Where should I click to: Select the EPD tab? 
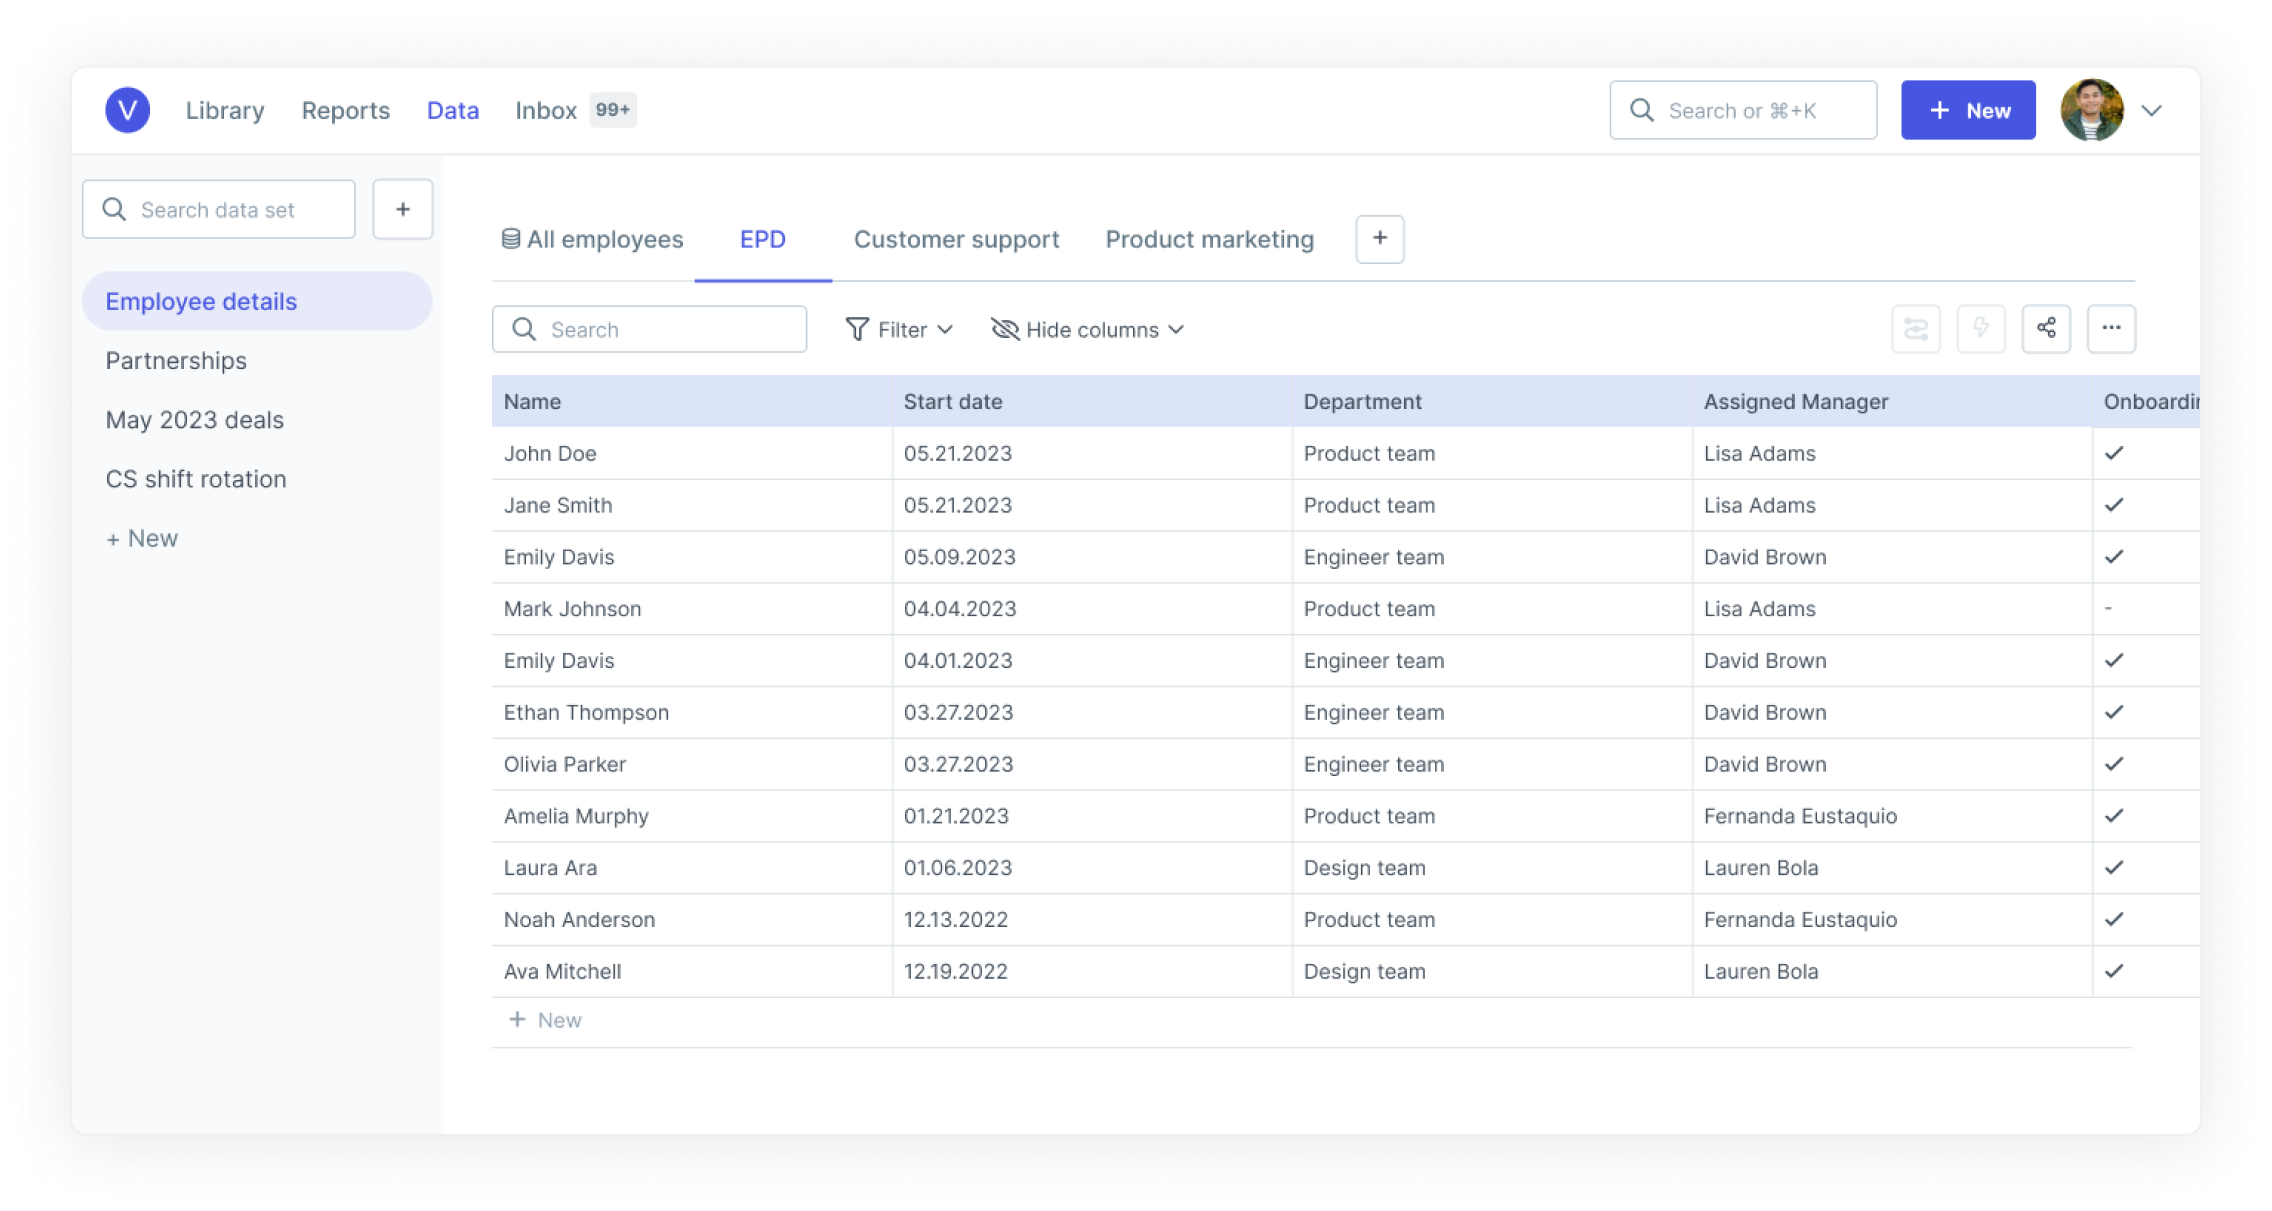pyautogui.click(x=763, y=240)
